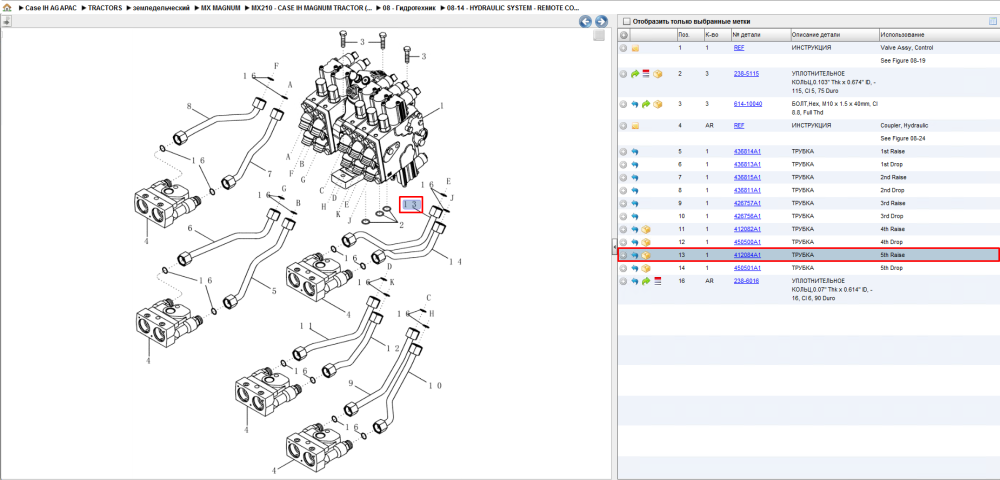Image resolution: width=1000 pixels, height=480 pixels.
Task: Open the panel layout icon above parts table
Action: (992, 21)
